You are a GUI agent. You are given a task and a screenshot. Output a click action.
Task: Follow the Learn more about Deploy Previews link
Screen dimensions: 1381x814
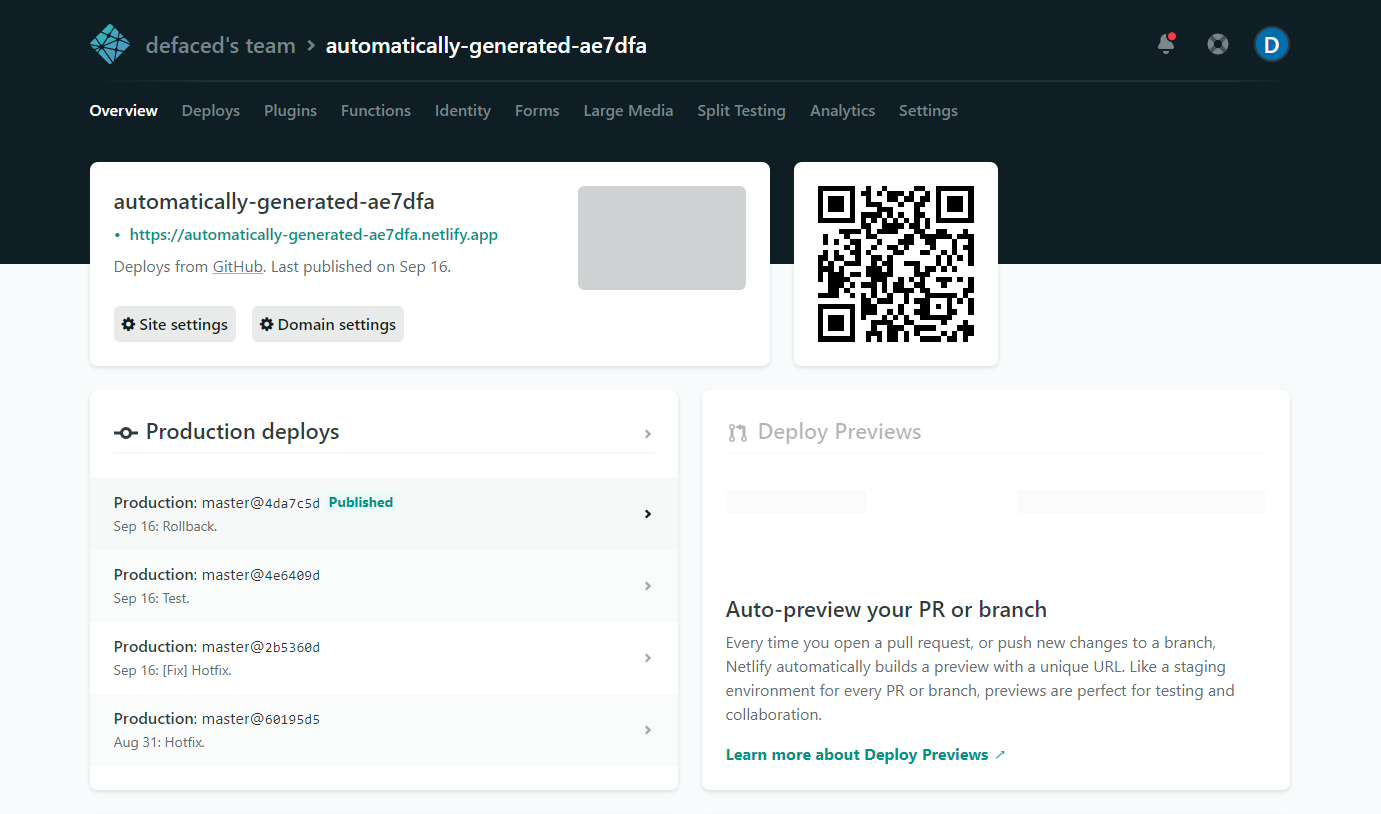(x=855, y=754)
